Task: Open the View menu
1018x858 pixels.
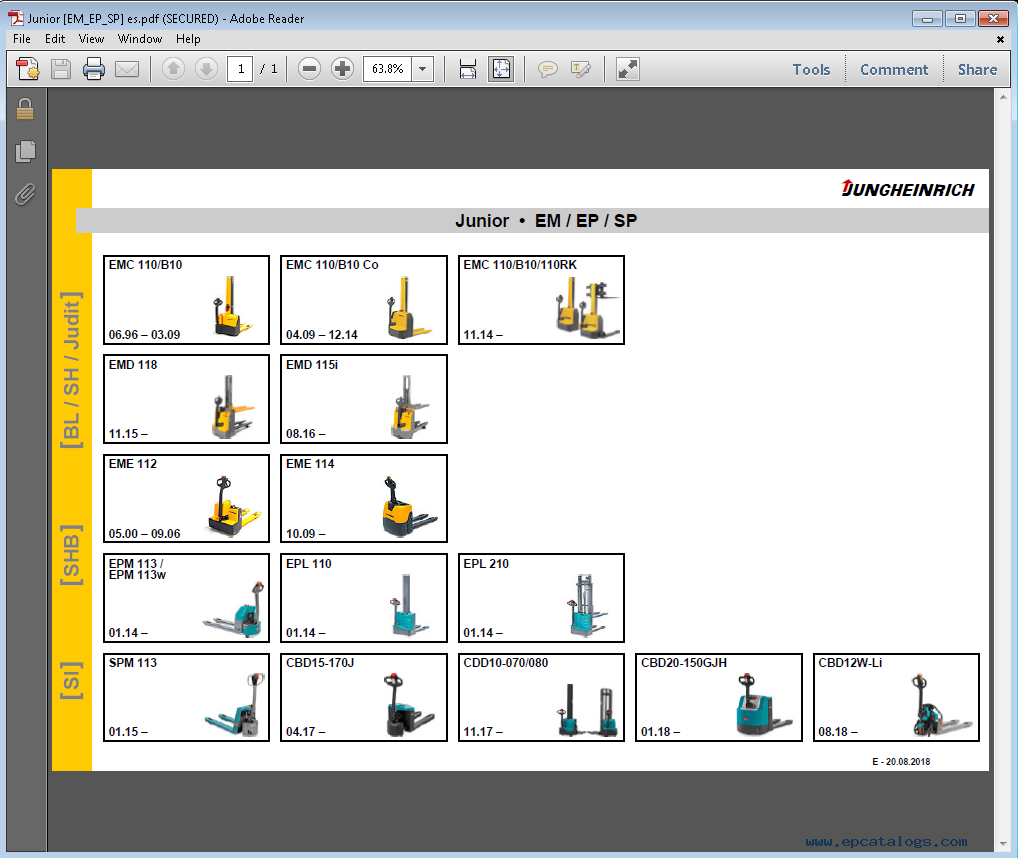Action: click(x=91, y=39)
